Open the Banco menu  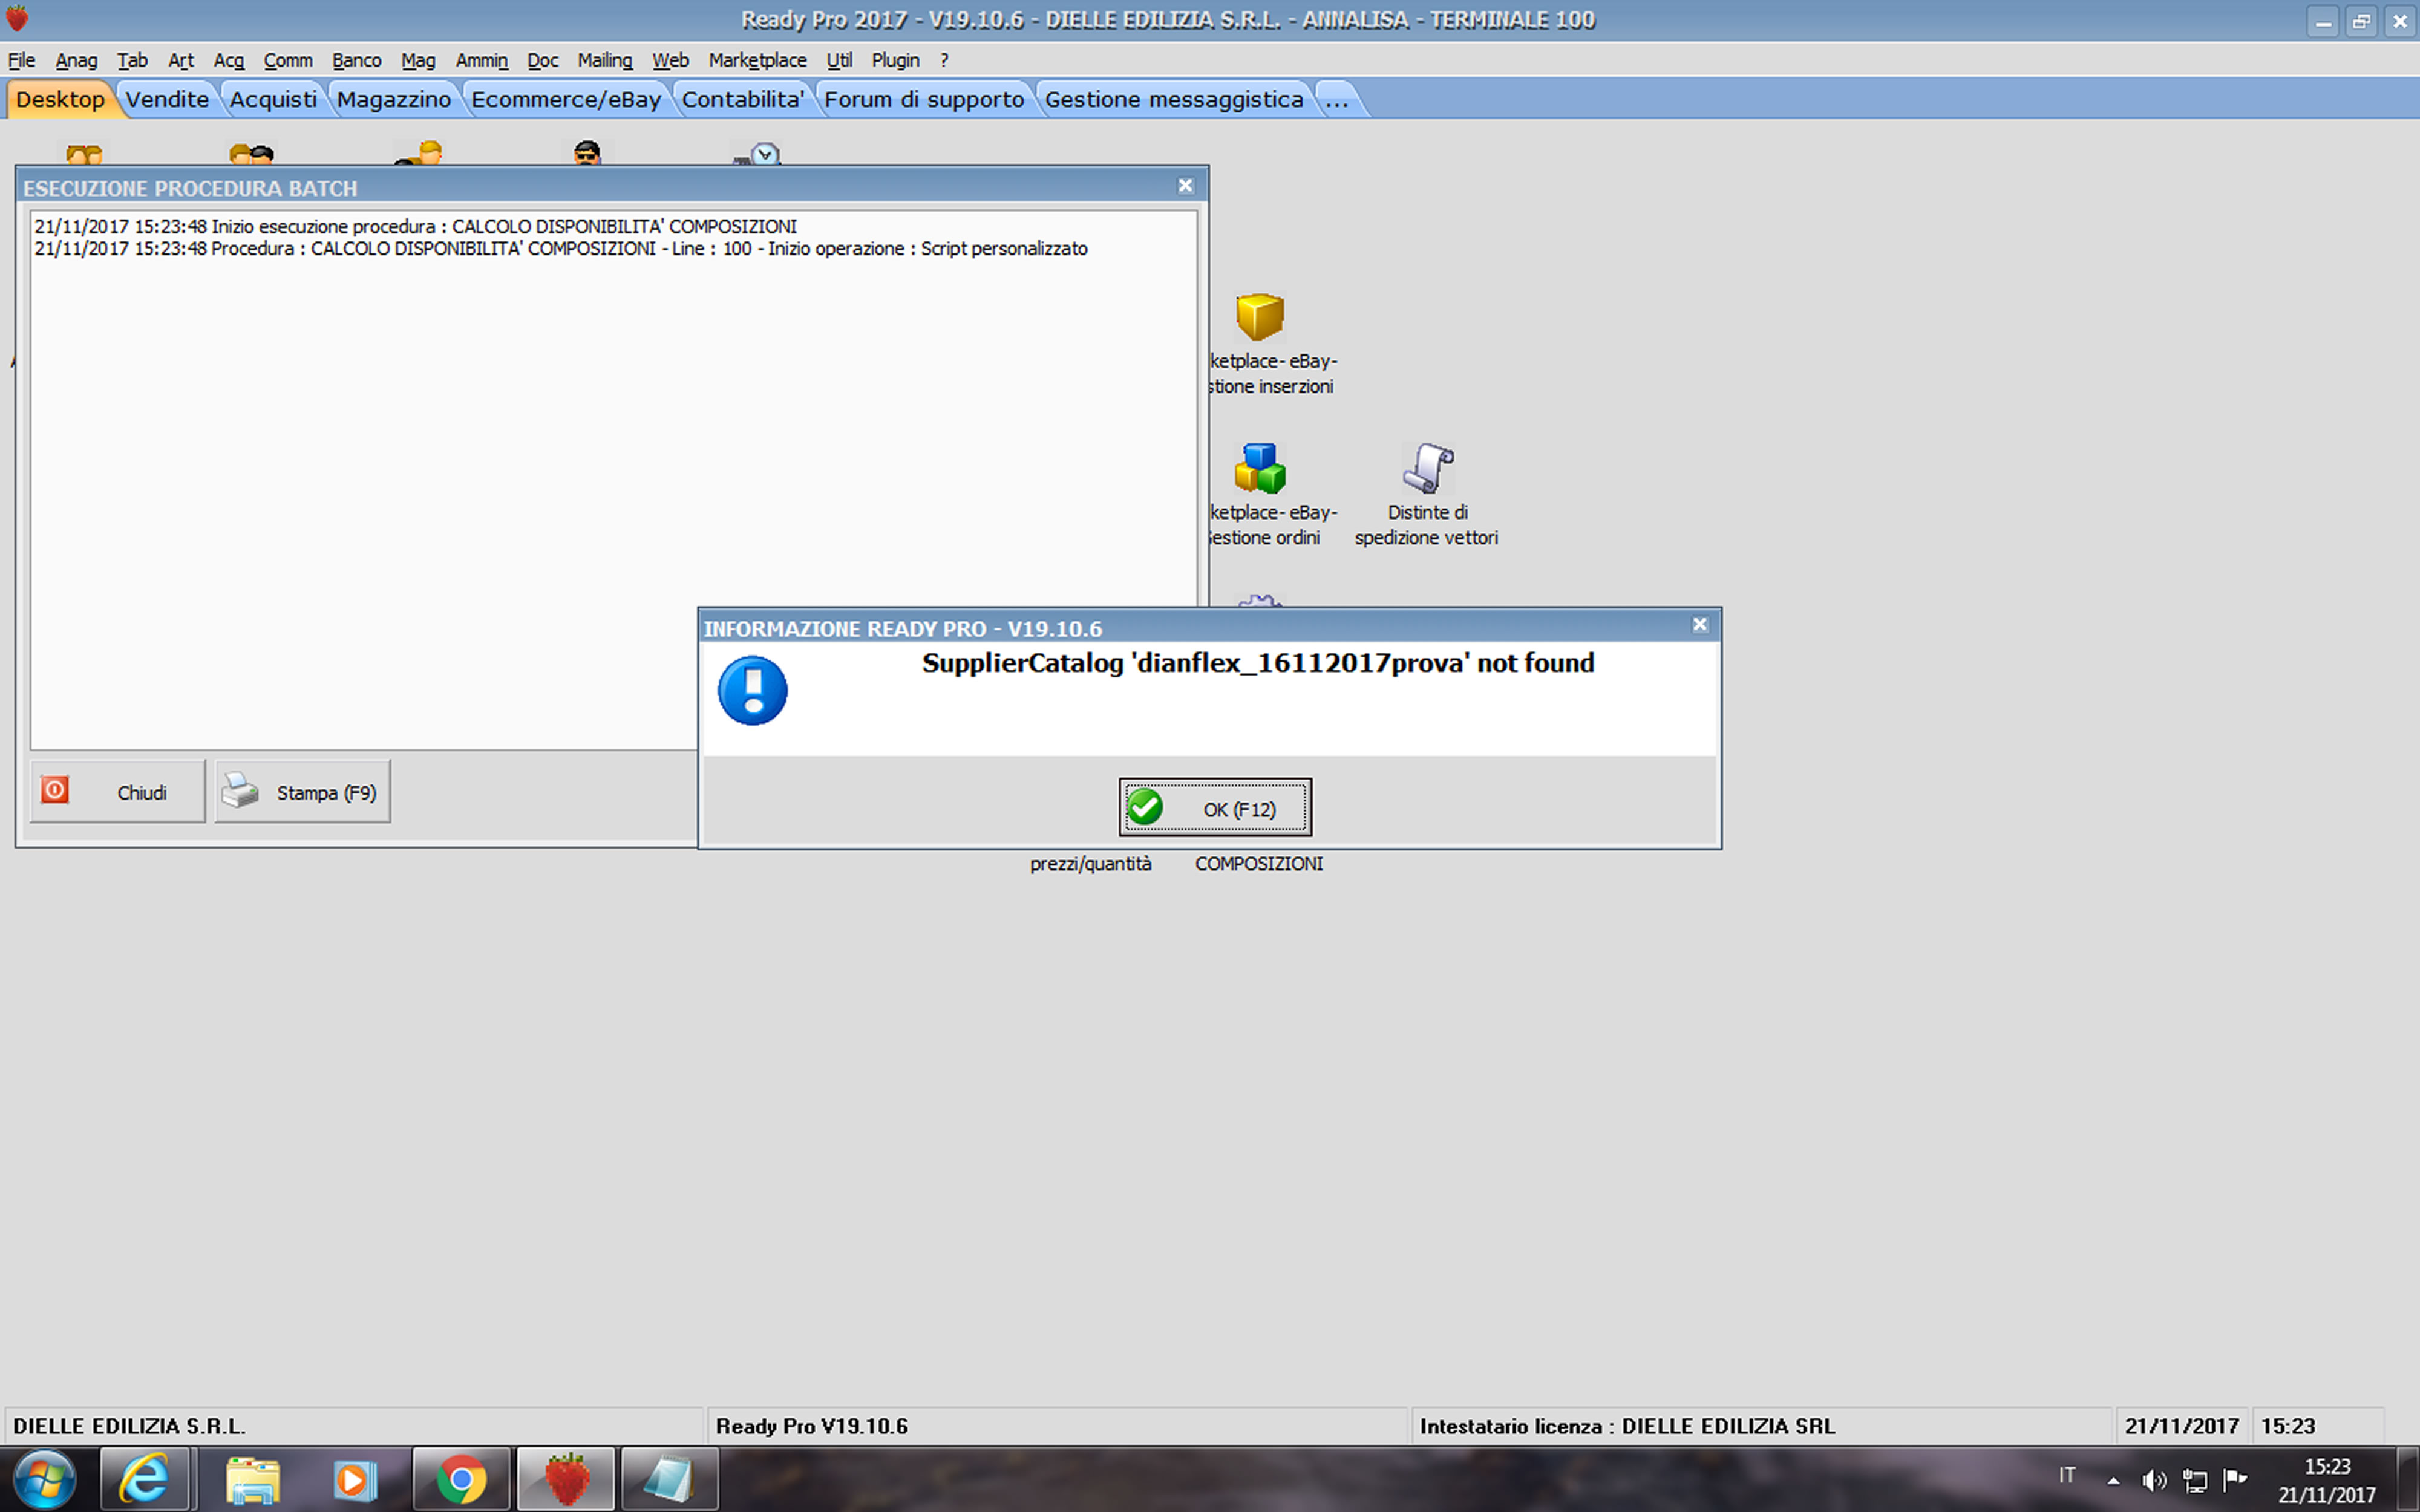pyautogui.click(x=357, y=60)
